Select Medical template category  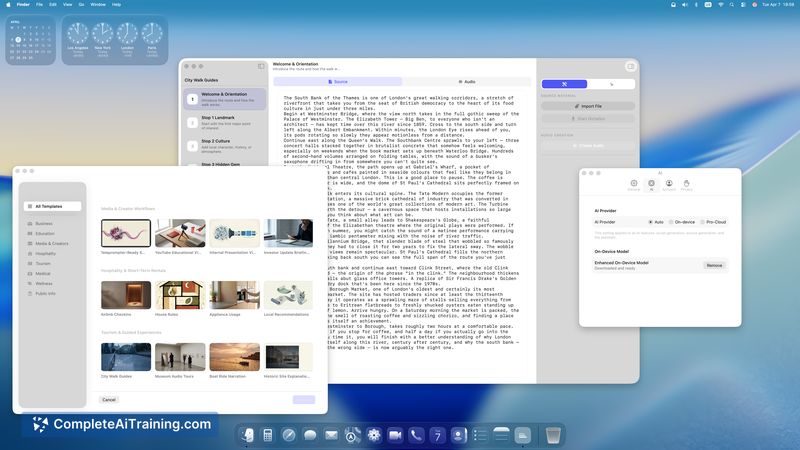43,273
